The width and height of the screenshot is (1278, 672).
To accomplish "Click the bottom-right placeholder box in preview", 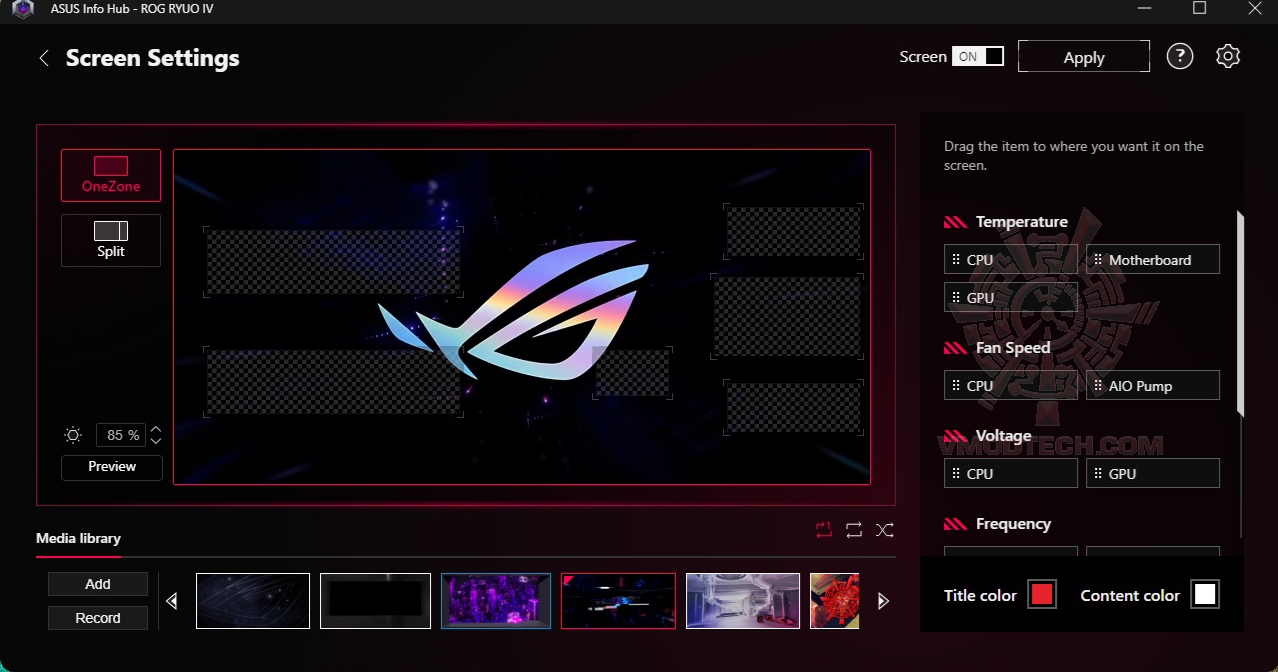I will coord(793,407).
